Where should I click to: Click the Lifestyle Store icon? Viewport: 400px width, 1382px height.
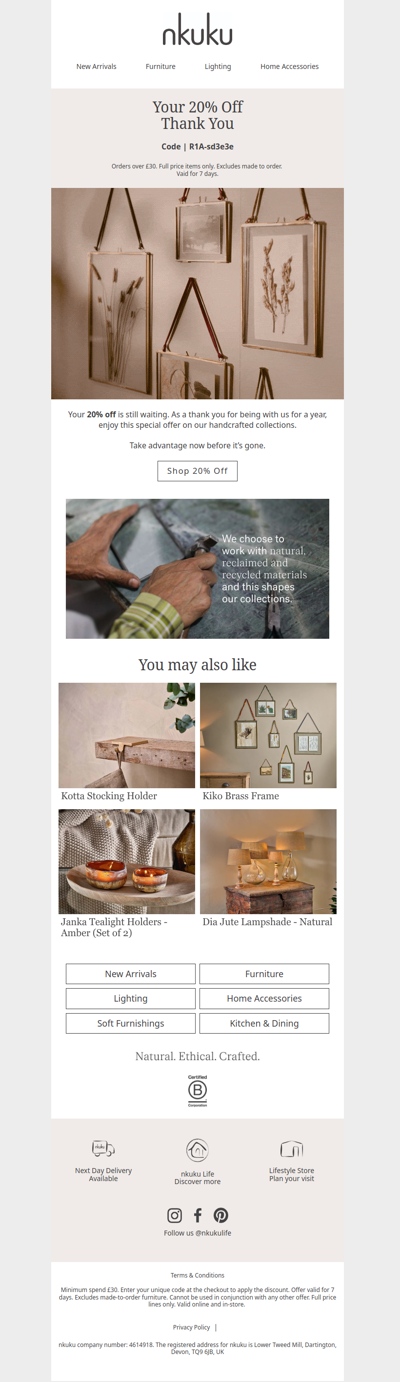coord(291,1149)
